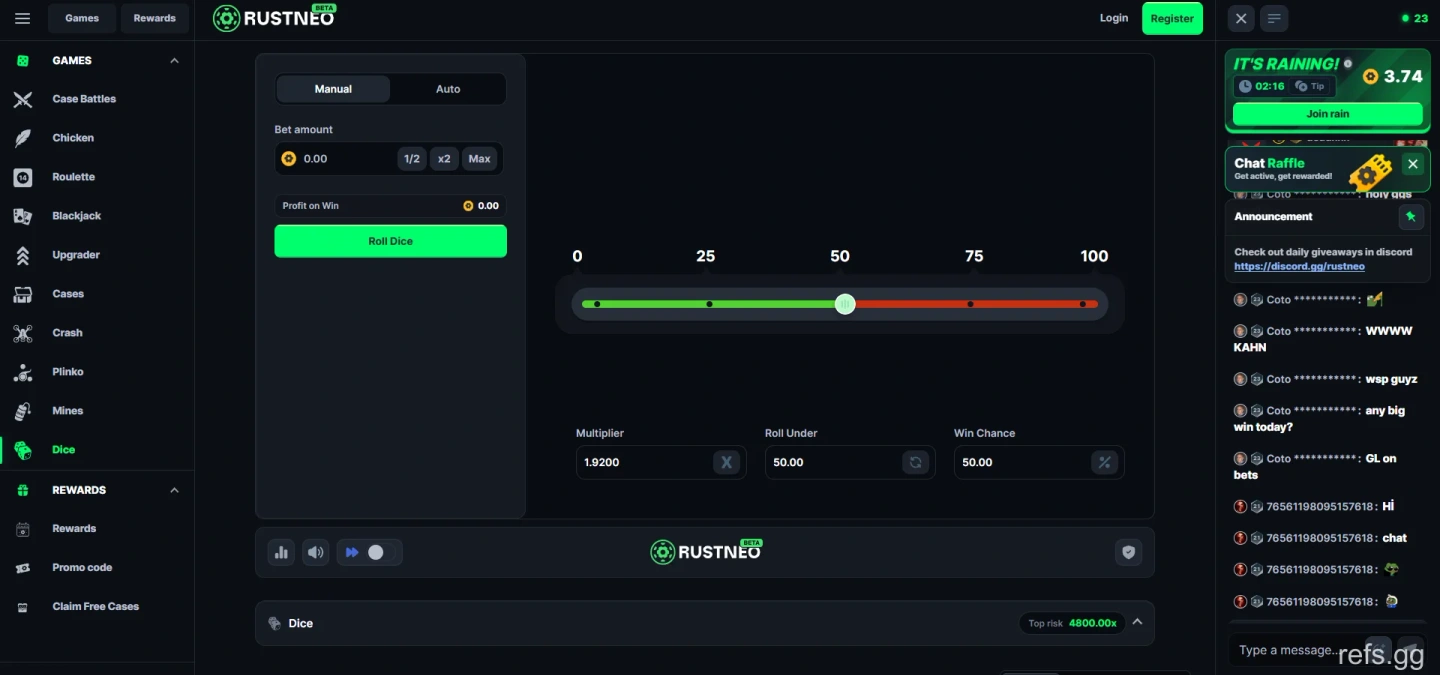Viewport: 1440px width, 675px height.
Task: Open Promo code page
Action: pos(82,568)
